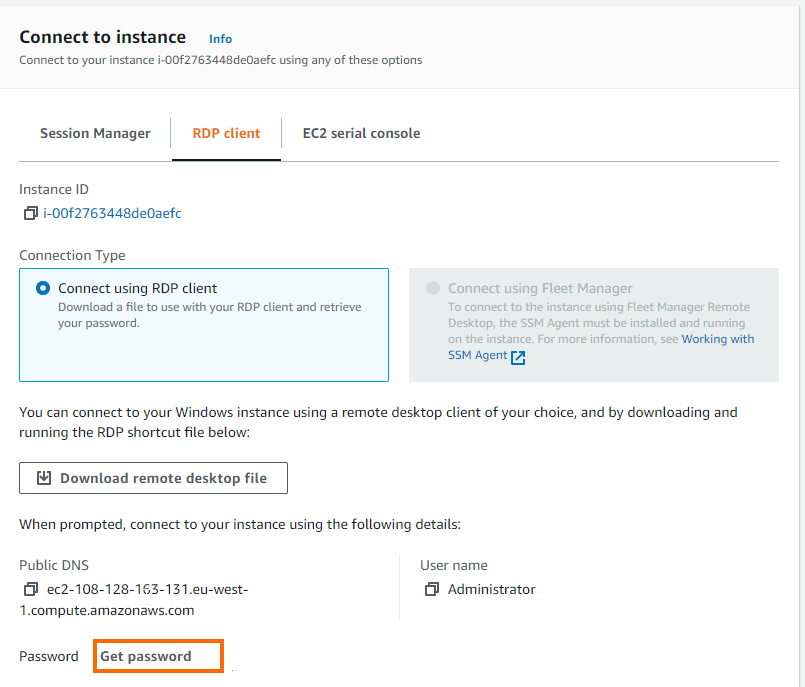Switch to the Session Manager tab
The image size is (805, 687).
pos(95,133)
